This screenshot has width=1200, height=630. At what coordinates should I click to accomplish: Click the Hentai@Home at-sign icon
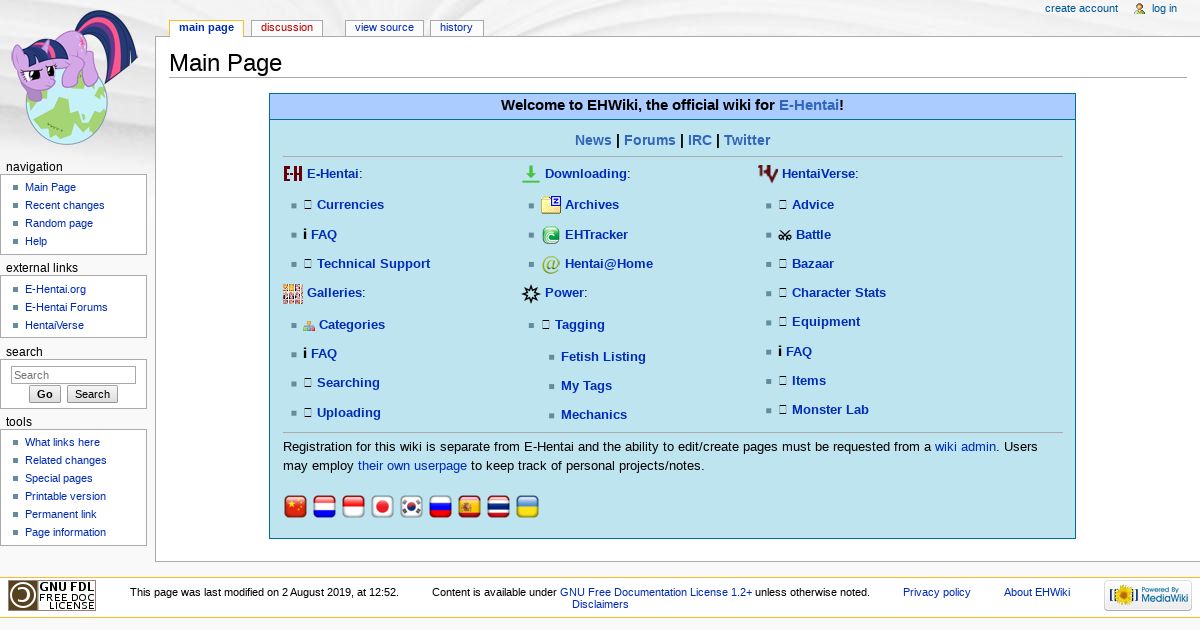click(x=551, y=265)
